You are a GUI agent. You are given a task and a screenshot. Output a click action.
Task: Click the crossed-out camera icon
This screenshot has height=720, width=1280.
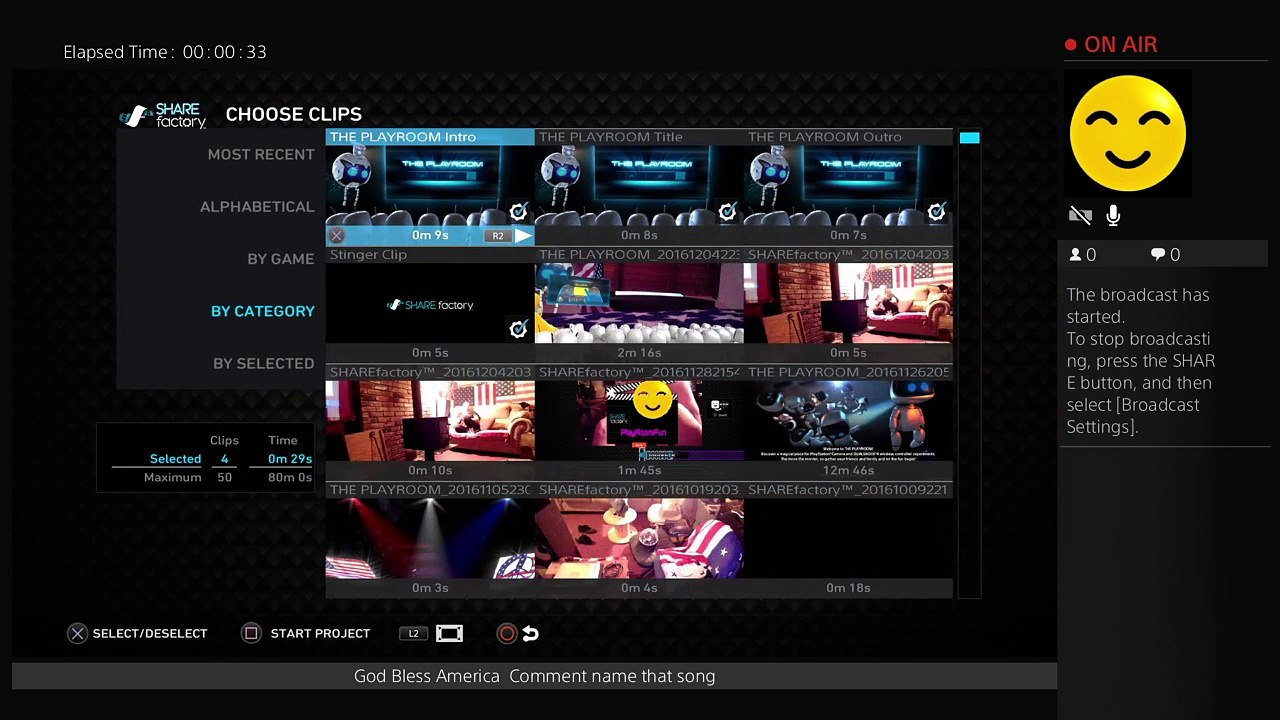[1080, 215]
